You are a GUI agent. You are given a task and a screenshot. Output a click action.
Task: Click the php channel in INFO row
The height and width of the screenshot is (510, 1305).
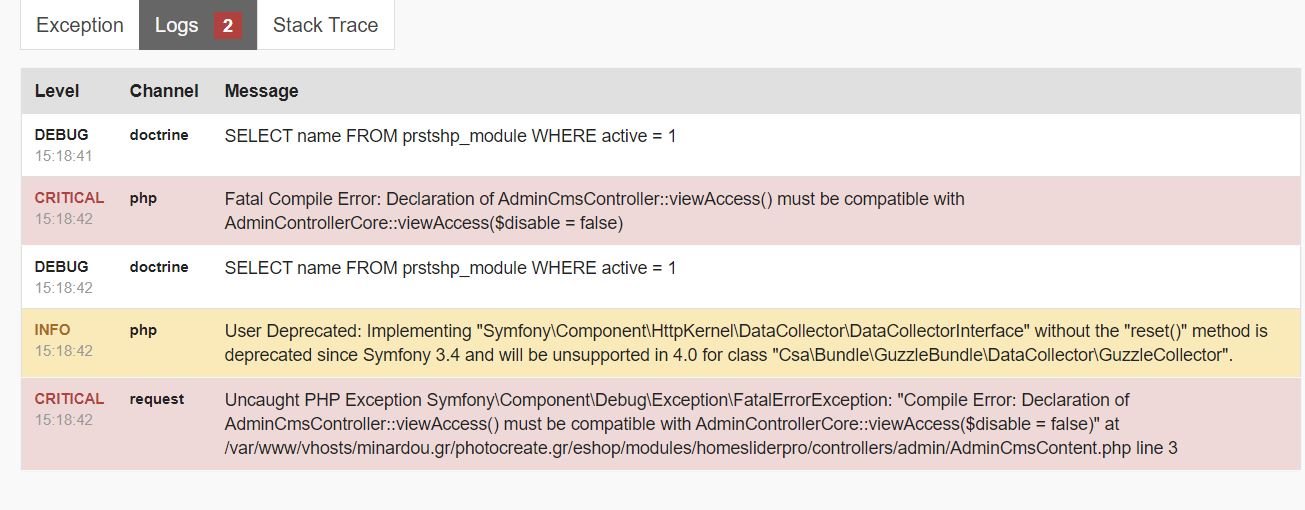(143, 330)
